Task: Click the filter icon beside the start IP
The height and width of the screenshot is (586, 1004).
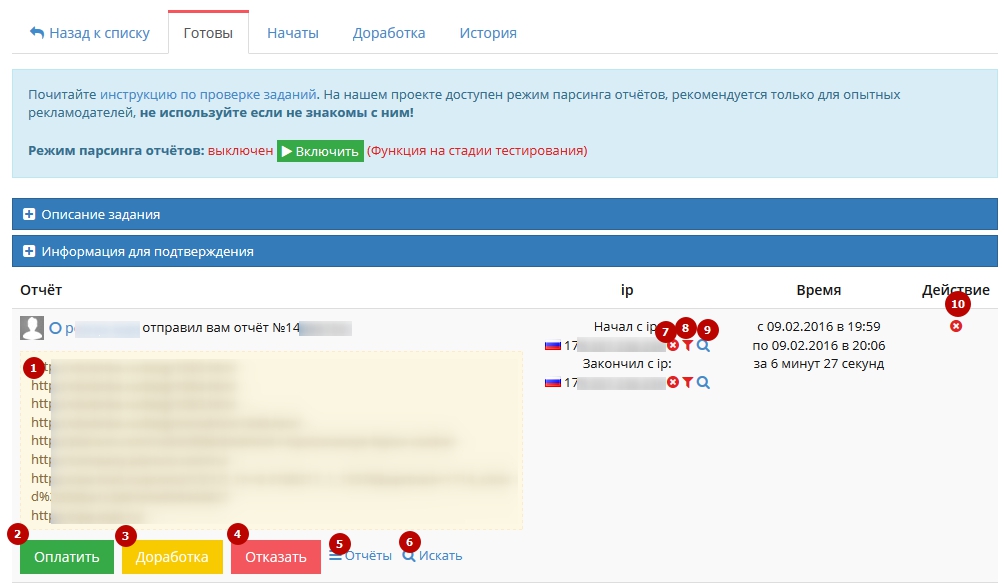Action: 688,346
